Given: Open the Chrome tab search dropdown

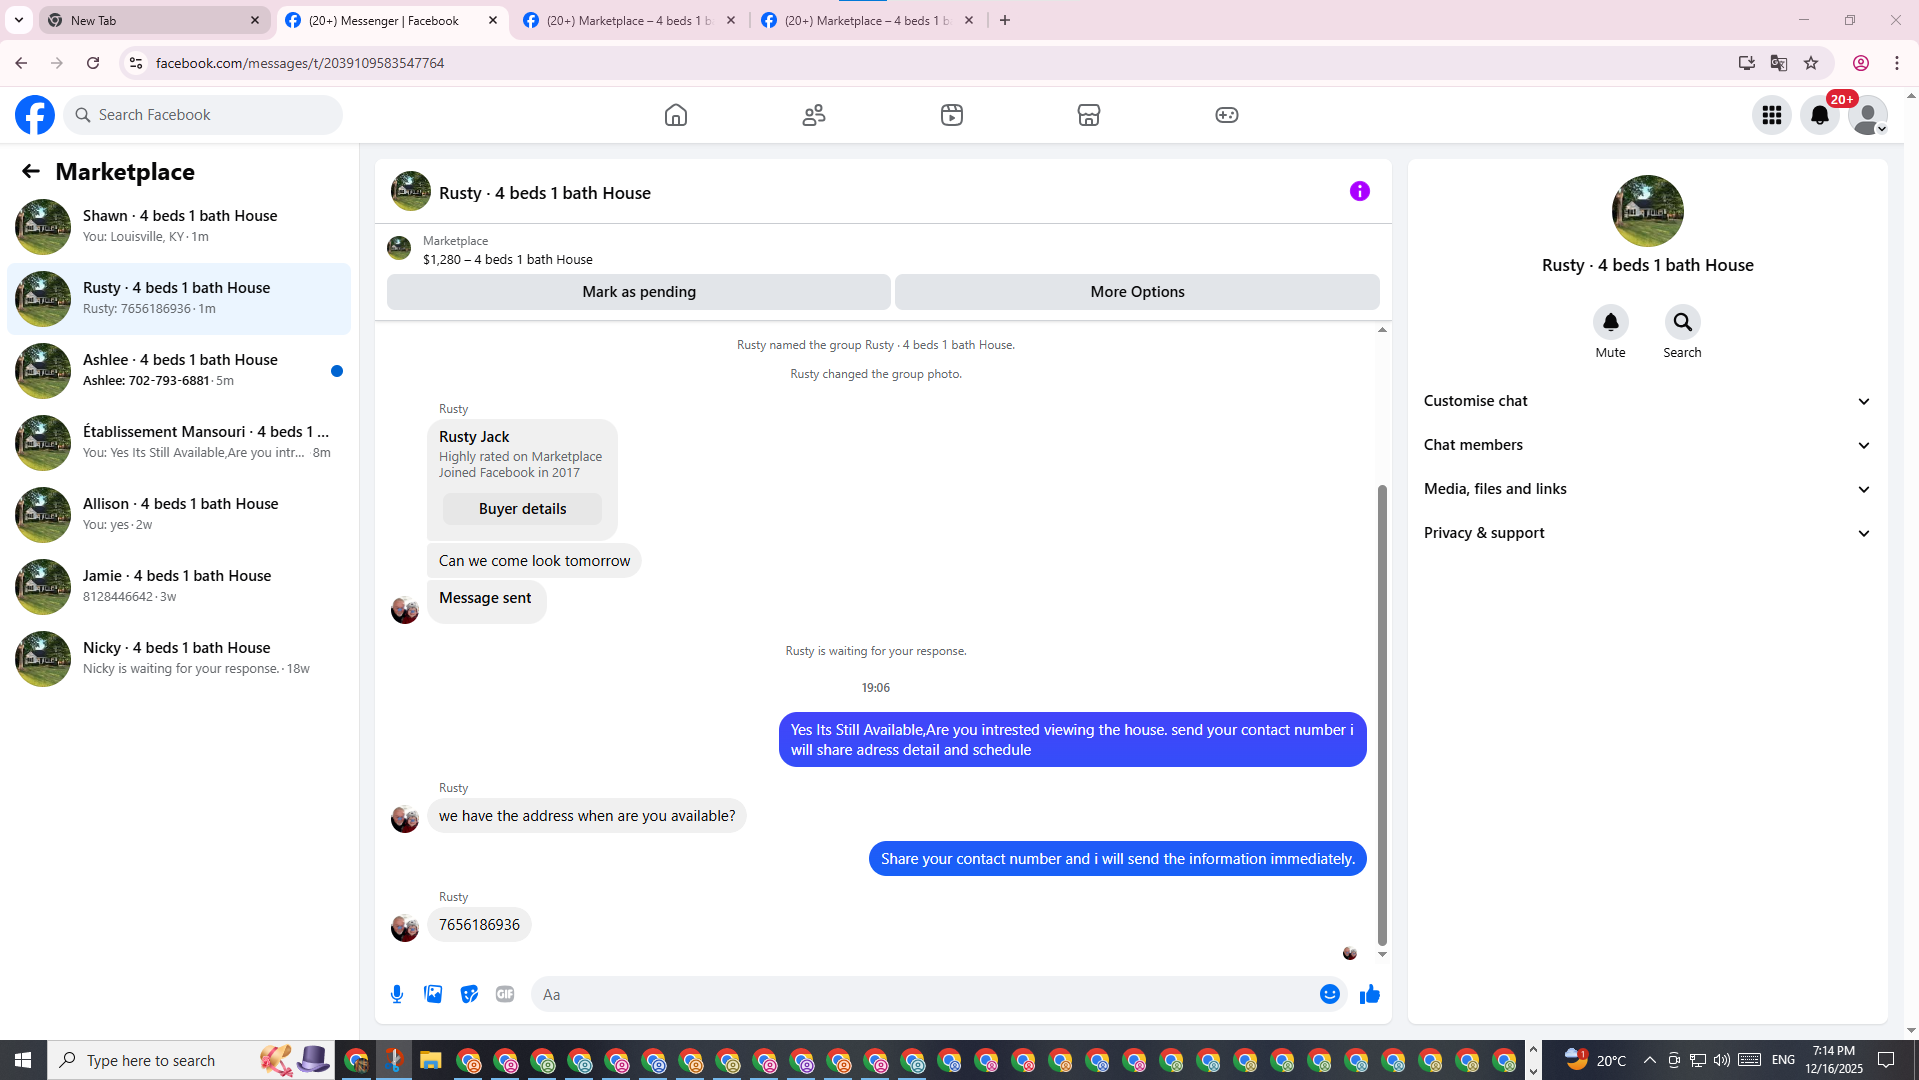Looking at the screenshot, I should [x=19, y=20].
